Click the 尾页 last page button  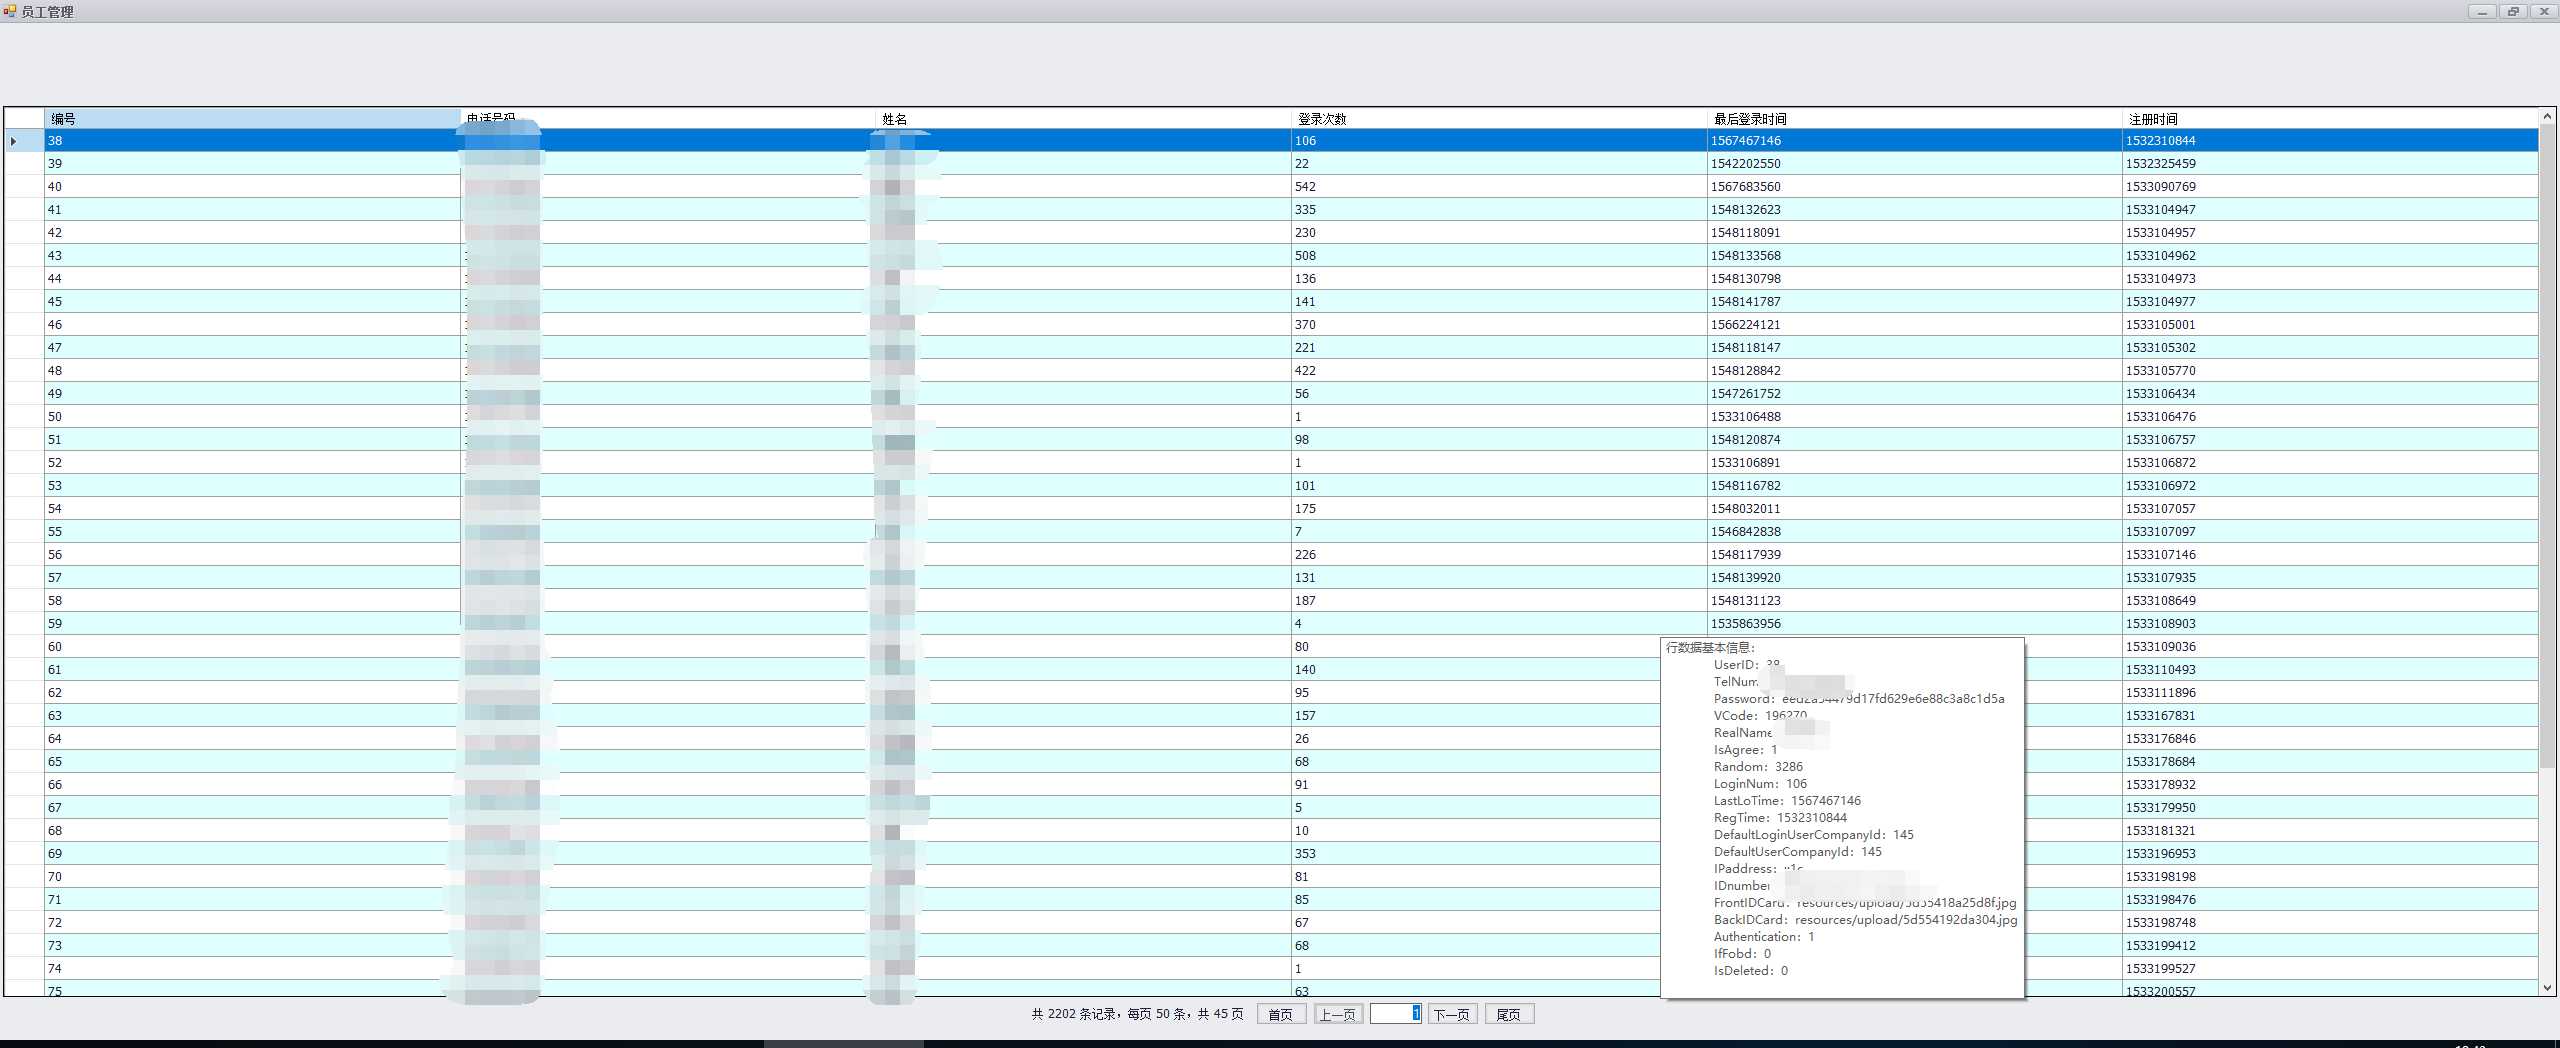(1509, 1014)
